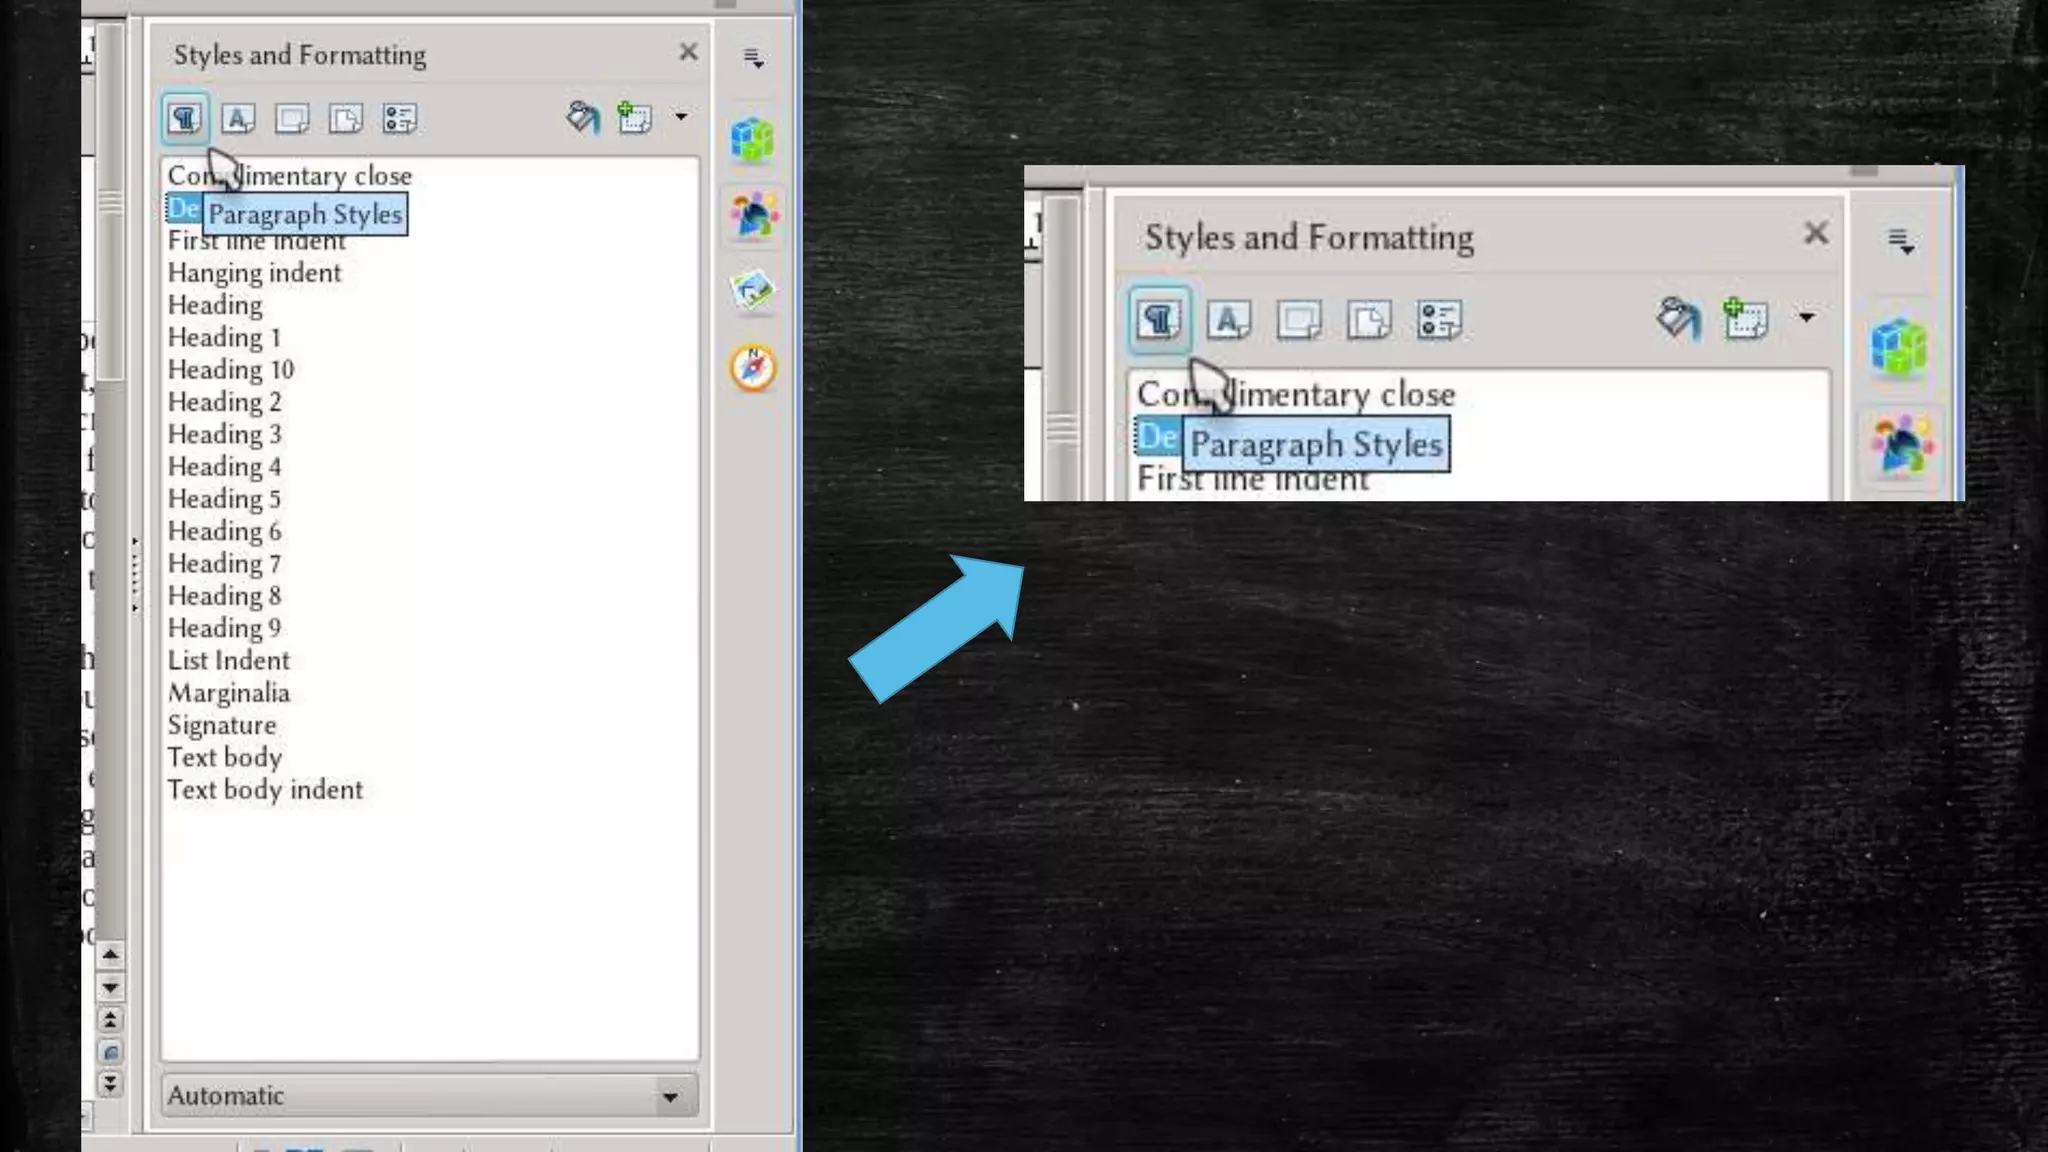Open List Styles in the main sidebar panel
The width and height of the screenshot is (2048, 1152).
coord(399,119)
